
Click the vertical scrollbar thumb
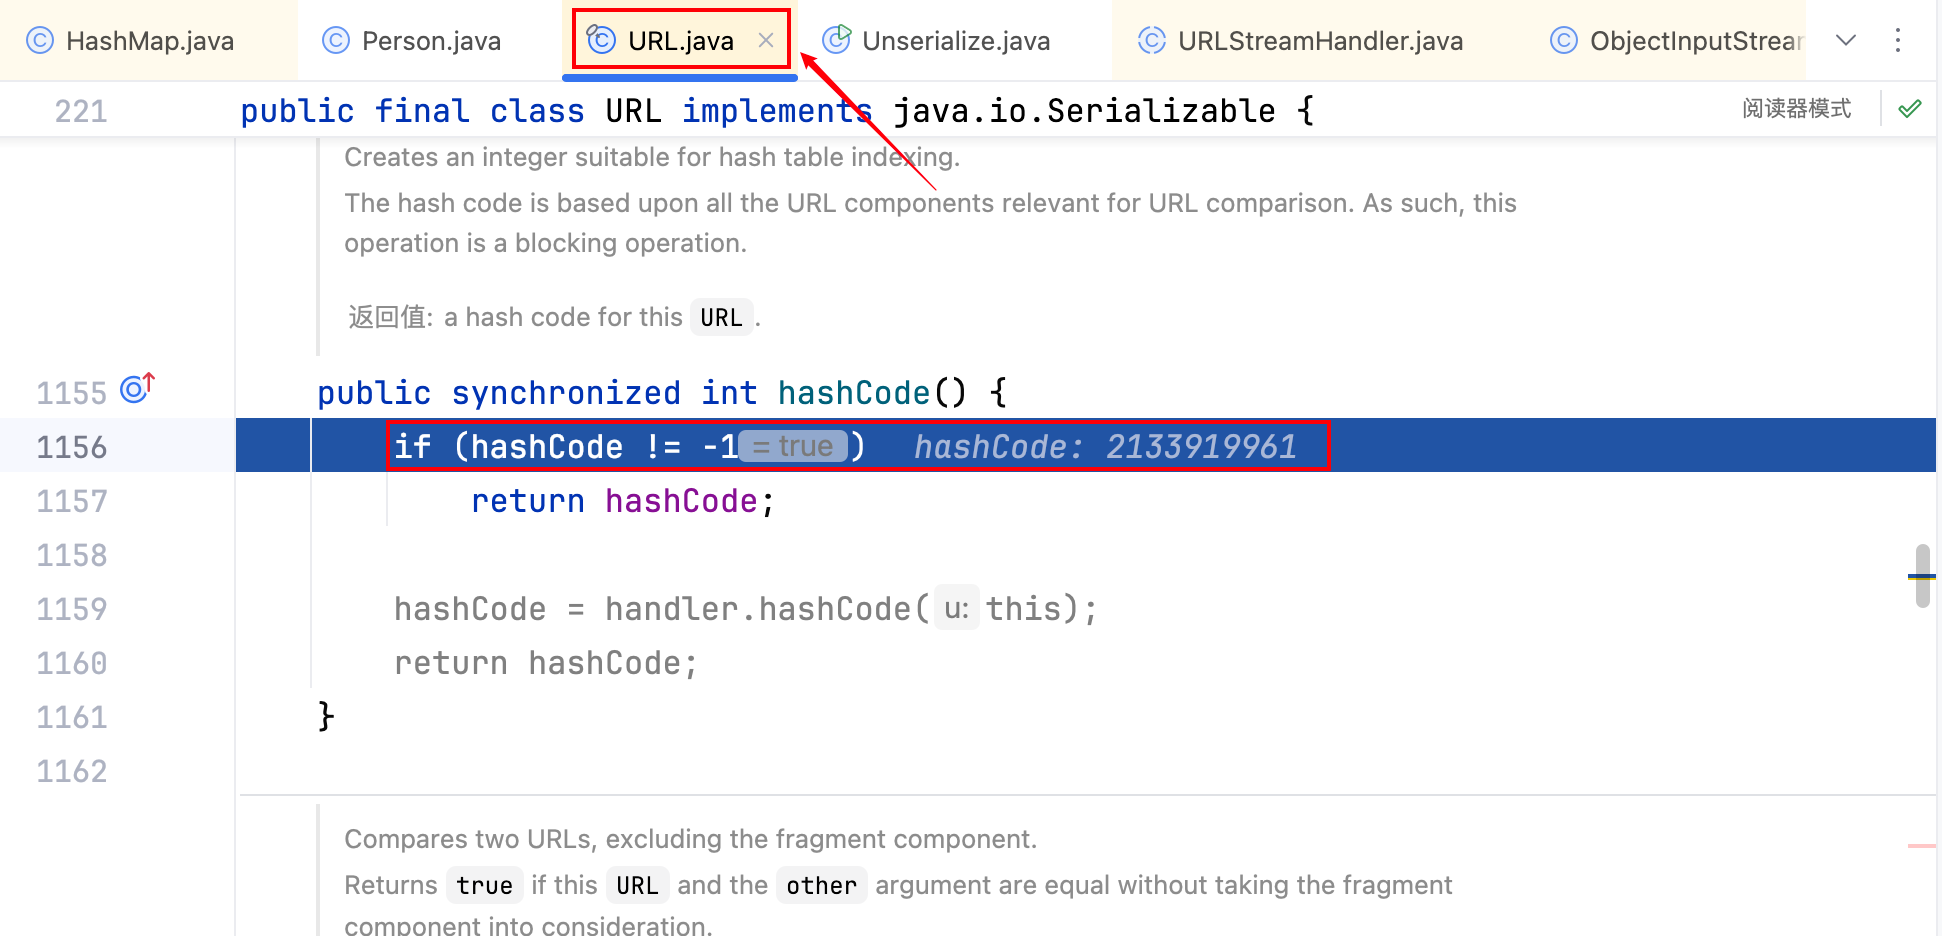click(1922, 575)
